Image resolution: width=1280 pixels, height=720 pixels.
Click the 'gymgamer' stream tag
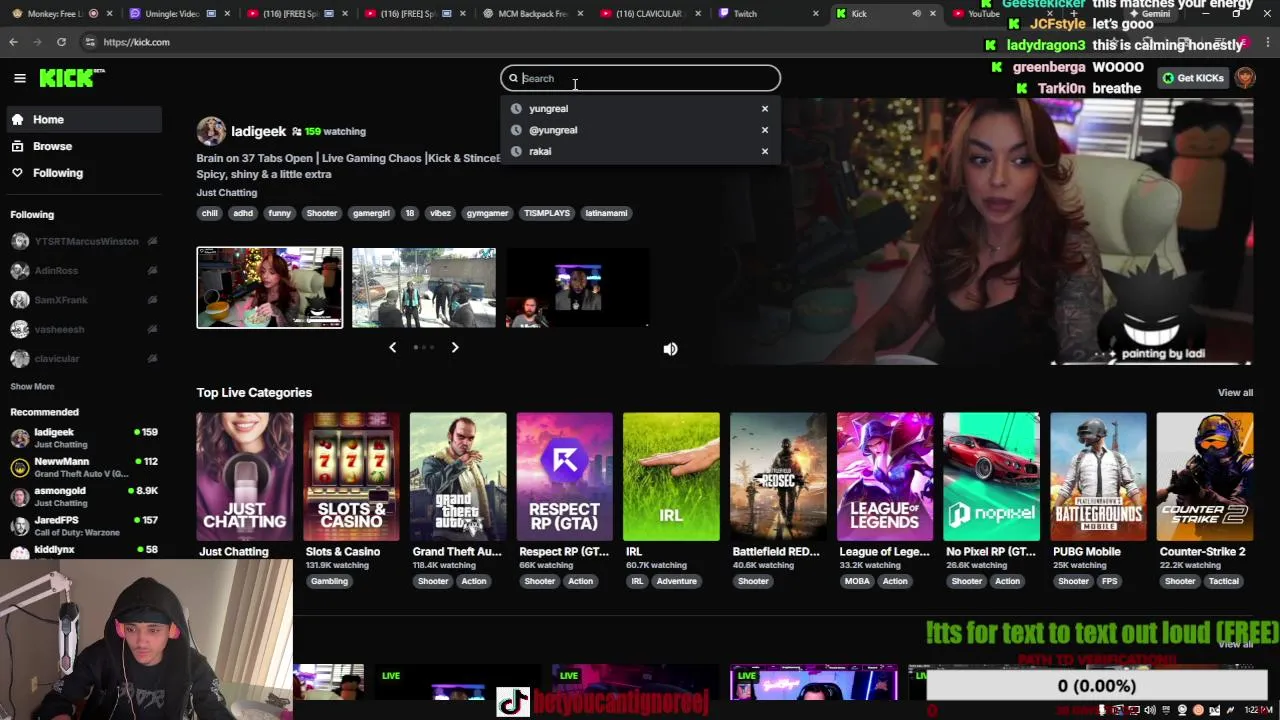487,213
